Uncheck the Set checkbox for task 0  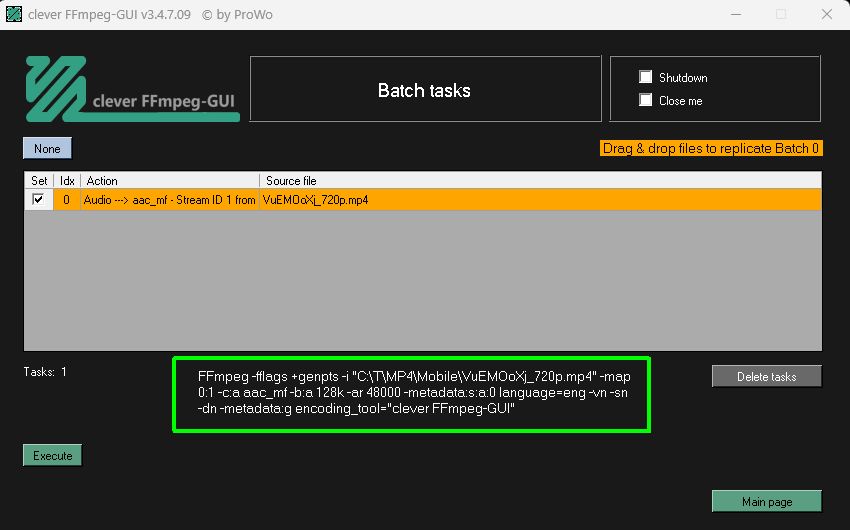(38, 199)
